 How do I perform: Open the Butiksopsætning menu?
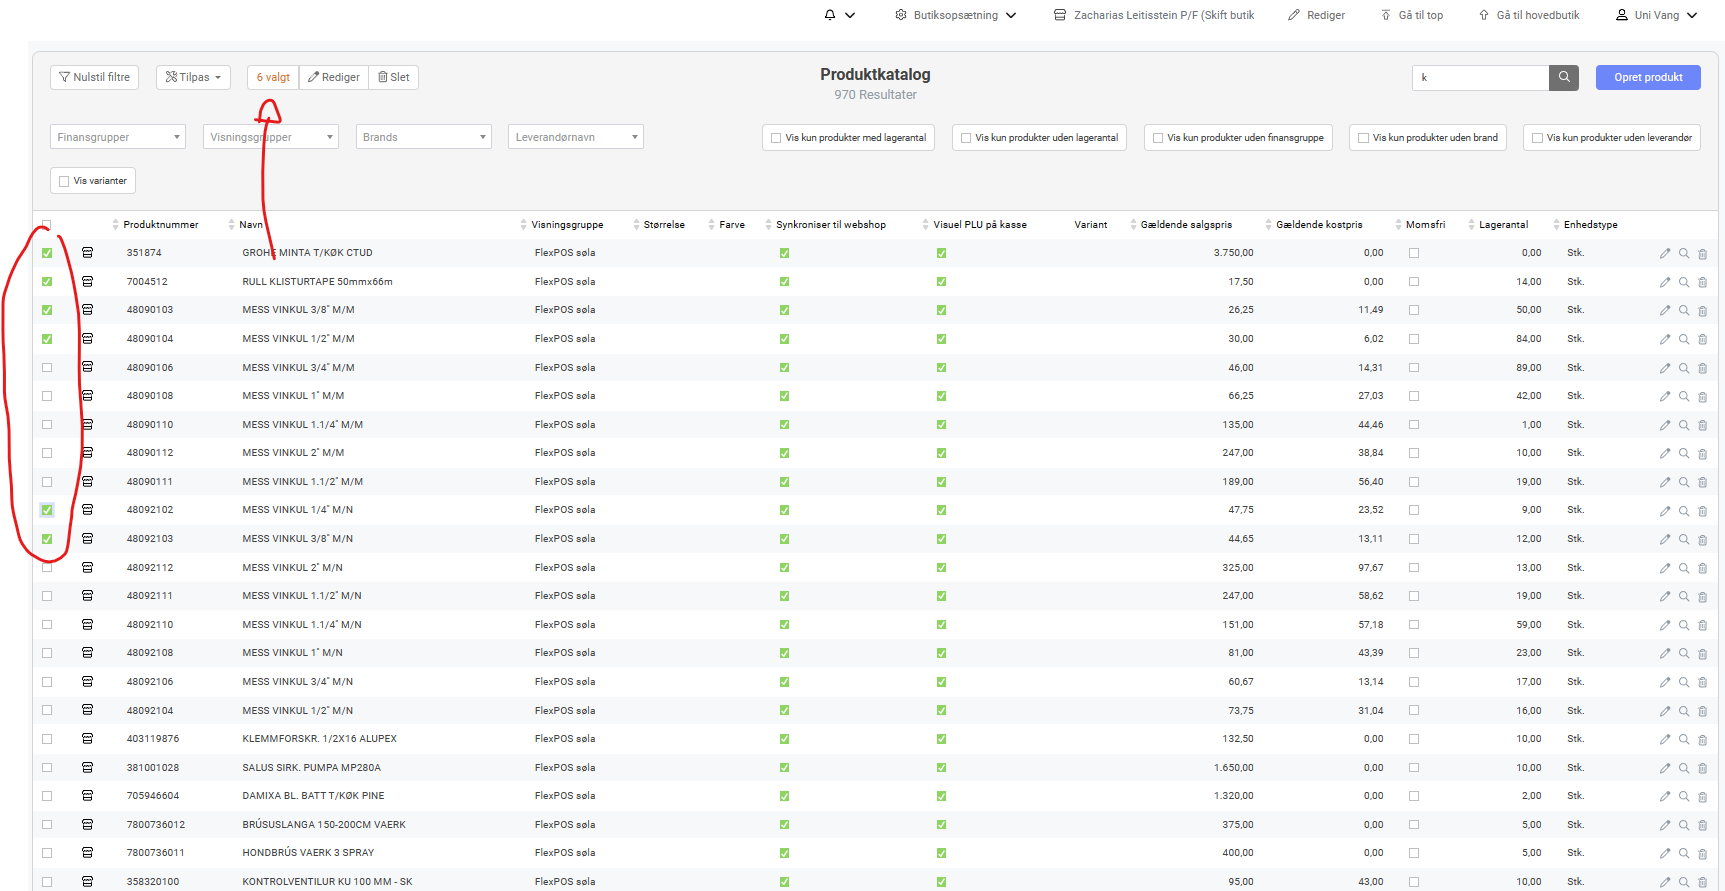click(x=955, y=15)
